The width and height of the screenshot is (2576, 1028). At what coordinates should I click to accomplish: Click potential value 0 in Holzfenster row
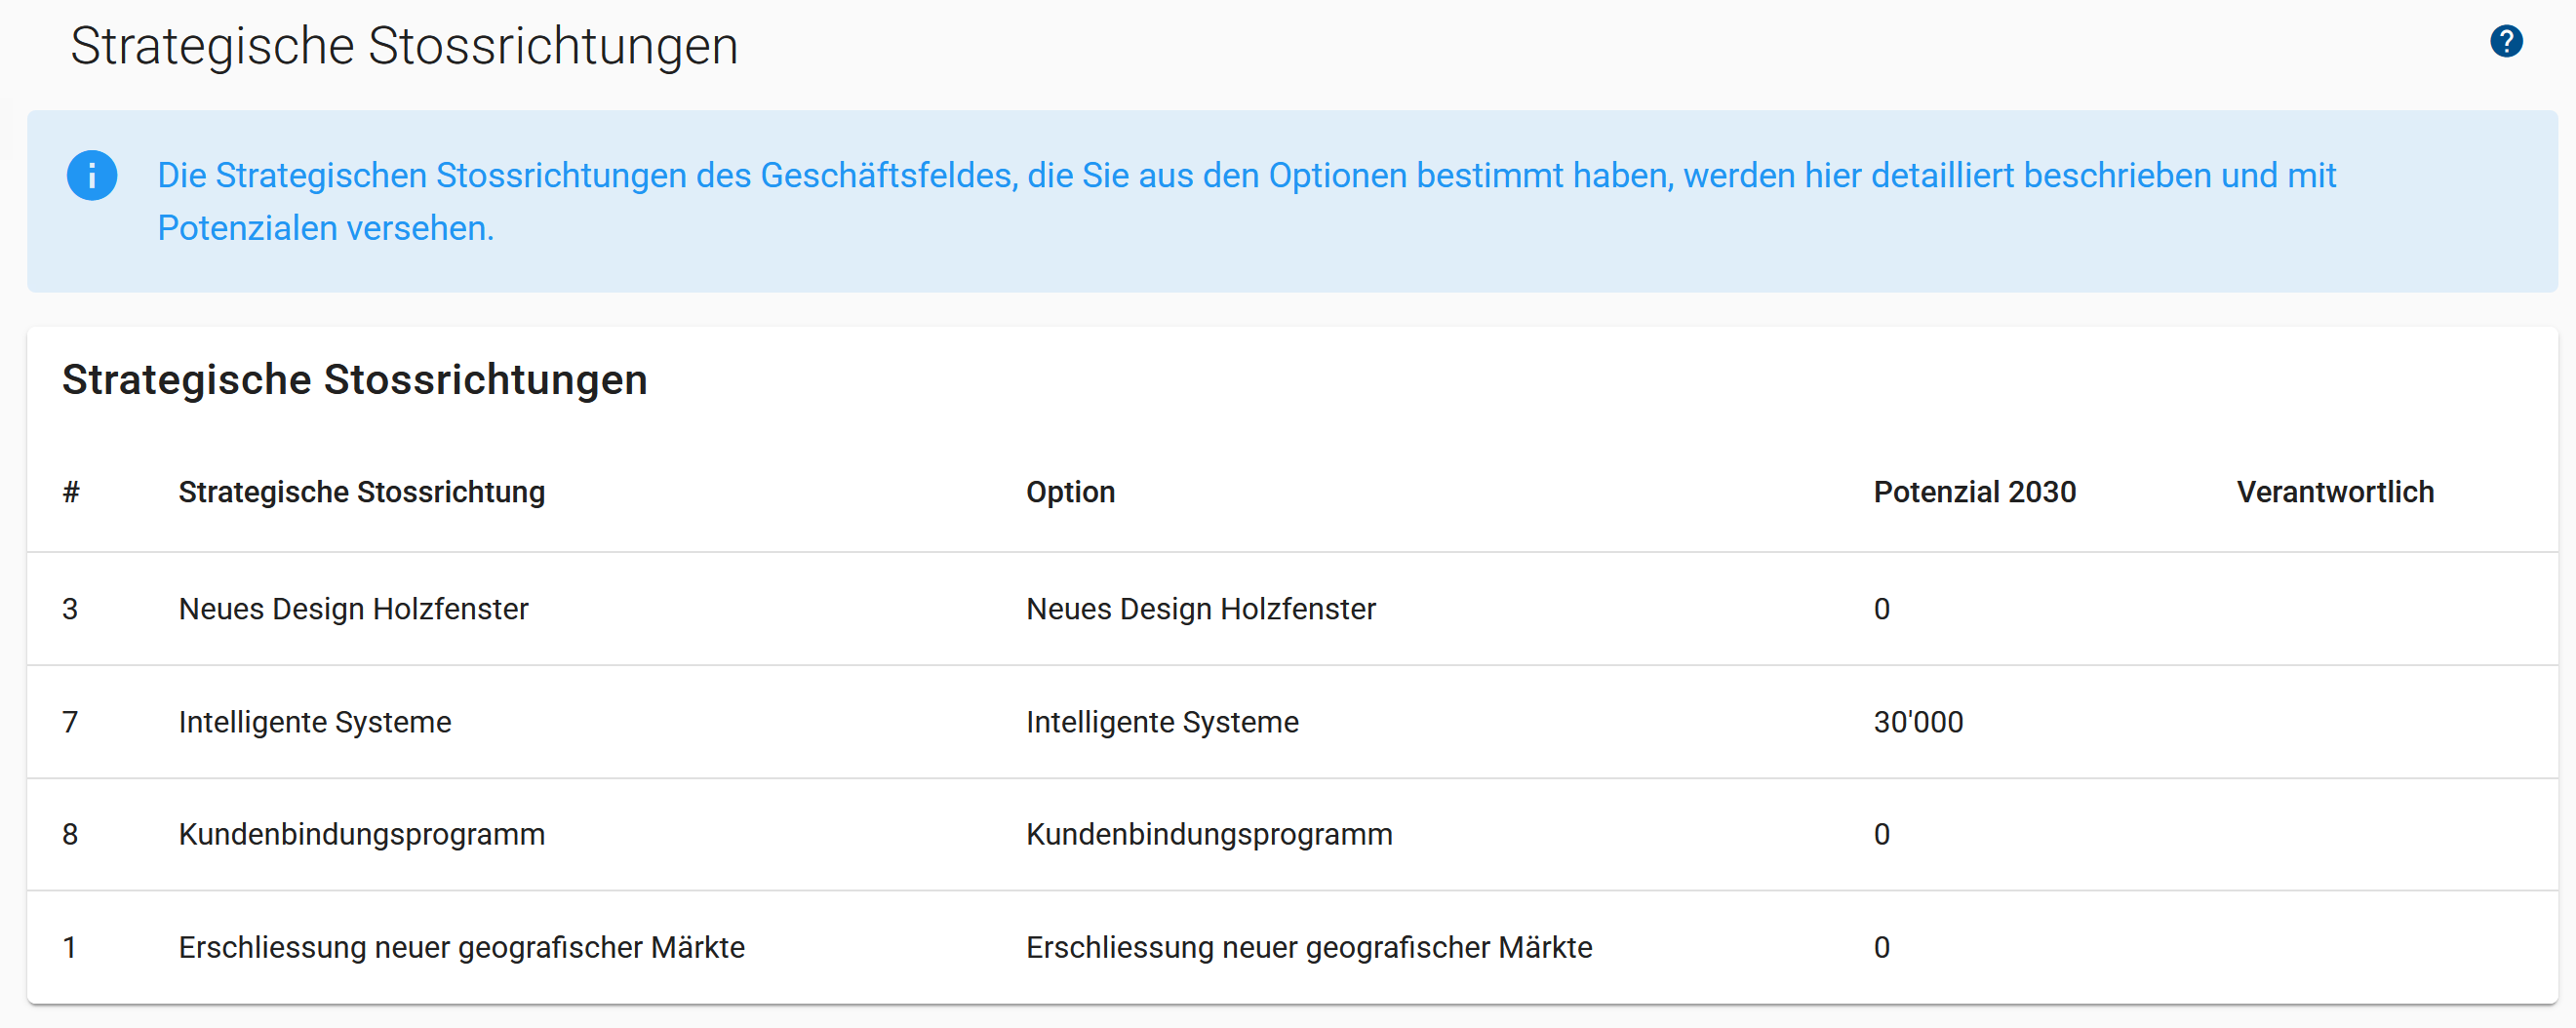click(1881, 609)
